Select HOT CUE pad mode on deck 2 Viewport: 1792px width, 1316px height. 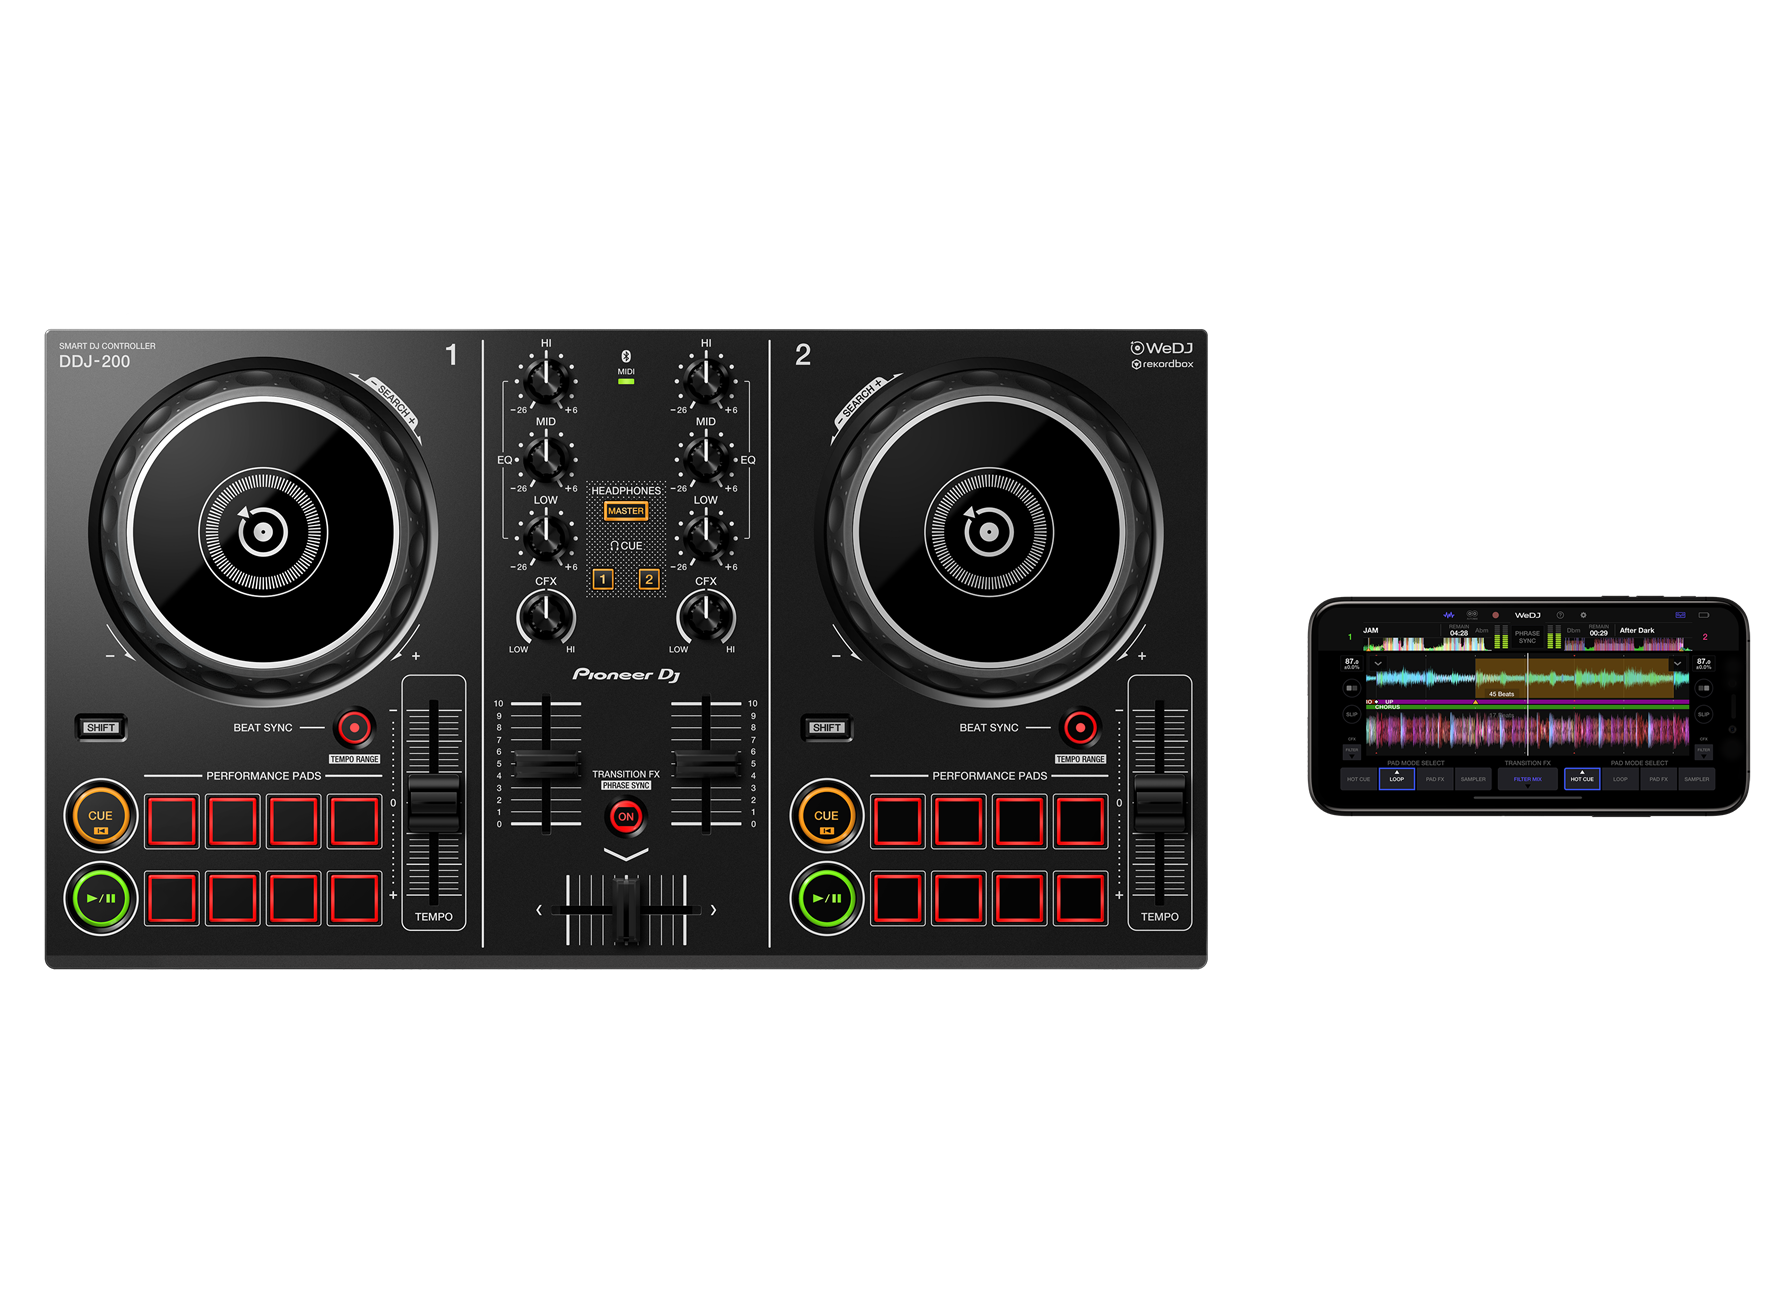1582,779
